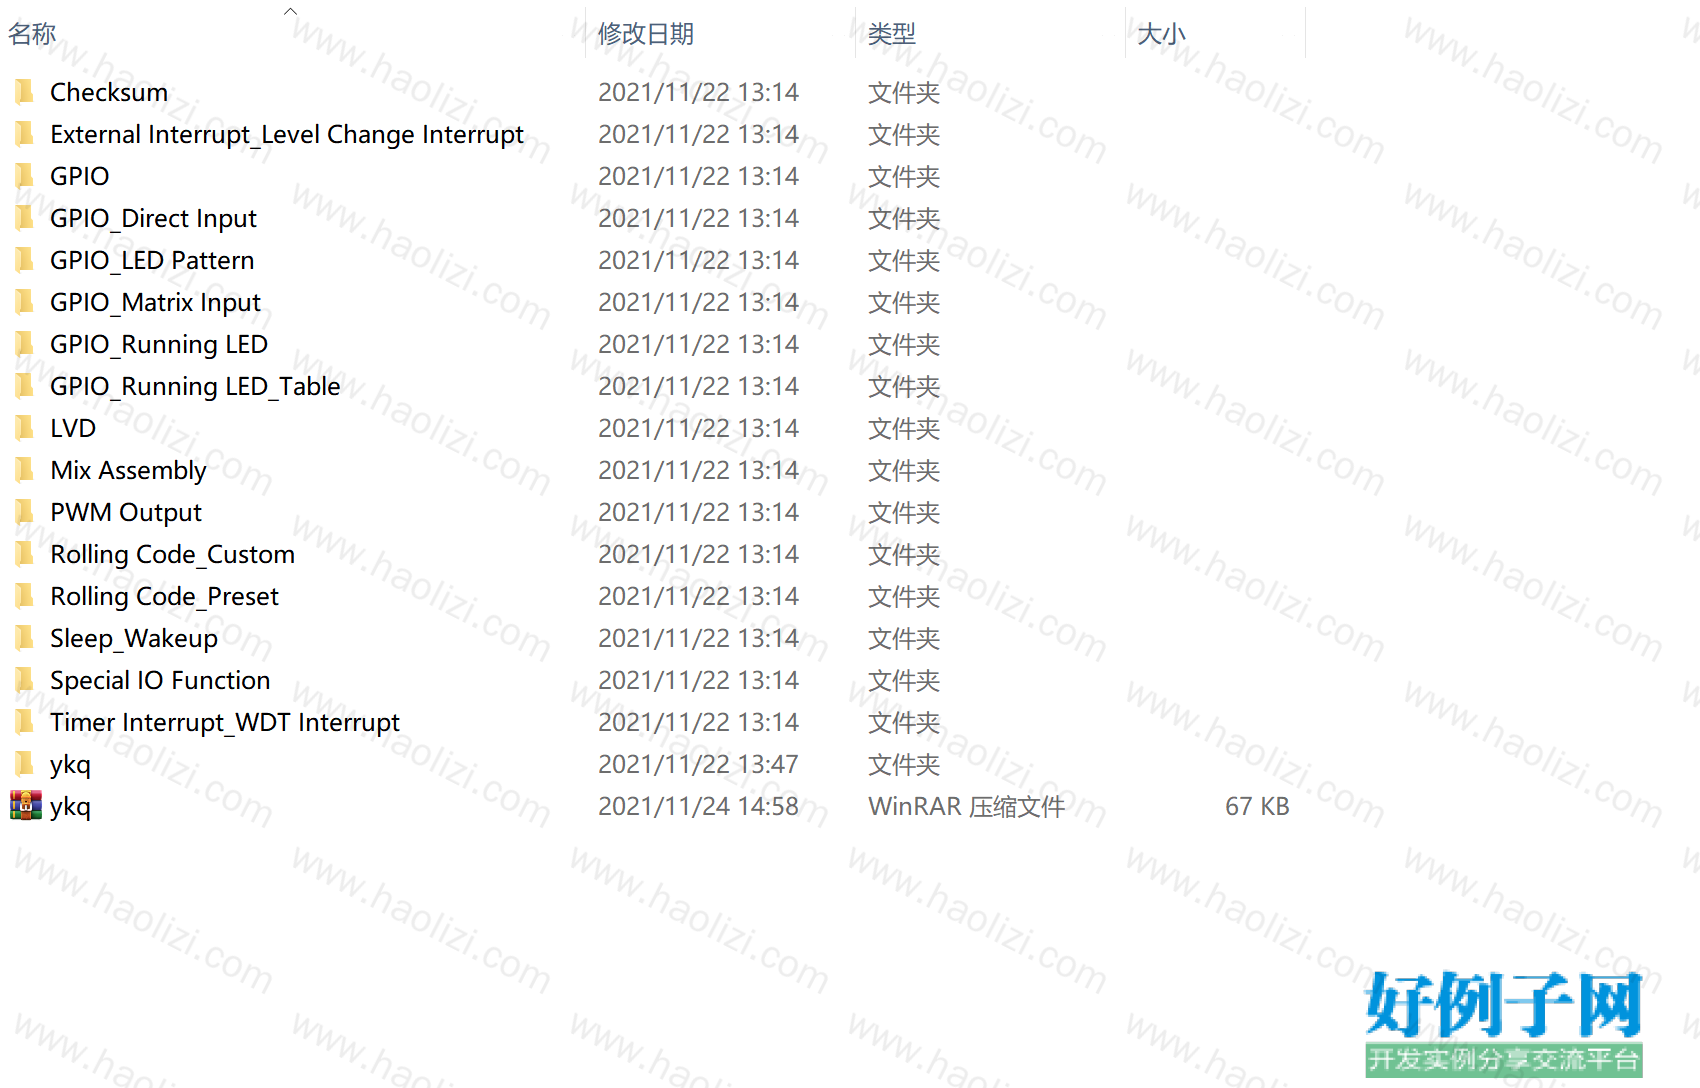Select the GPIO_Direct Input name
The width and height of the screenshot is (1700, 1088).
pyautogui.click(x=153, y=218)
